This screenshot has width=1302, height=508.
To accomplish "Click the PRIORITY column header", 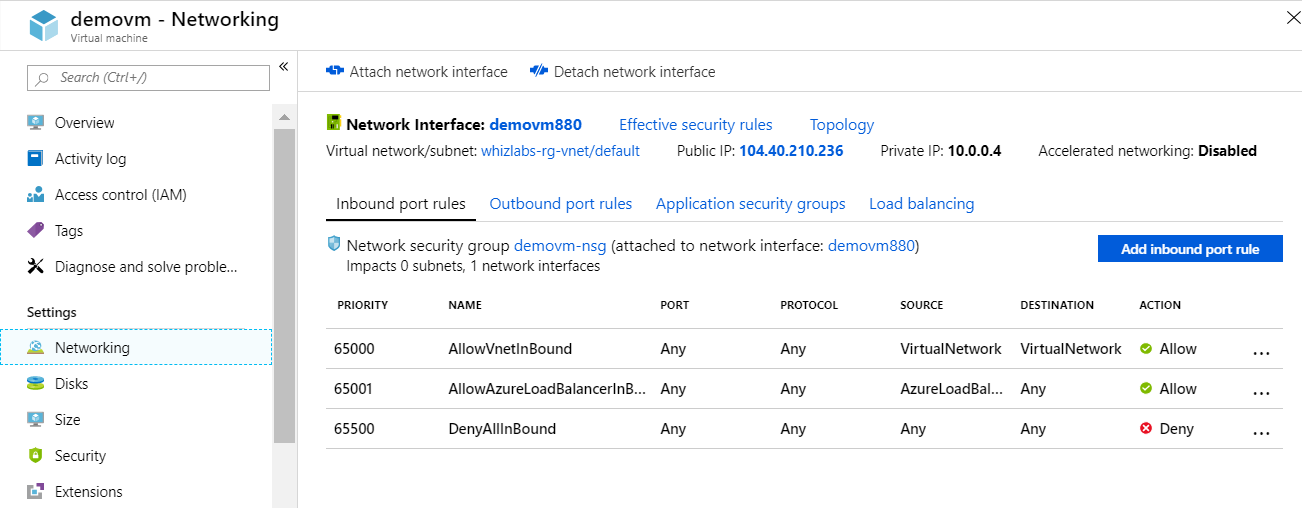I will coord(362,305).
